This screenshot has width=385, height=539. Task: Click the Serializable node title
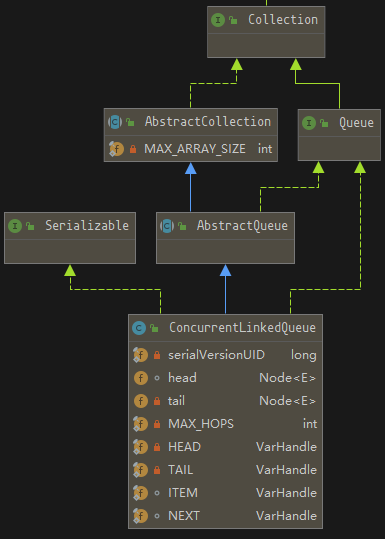87,226
